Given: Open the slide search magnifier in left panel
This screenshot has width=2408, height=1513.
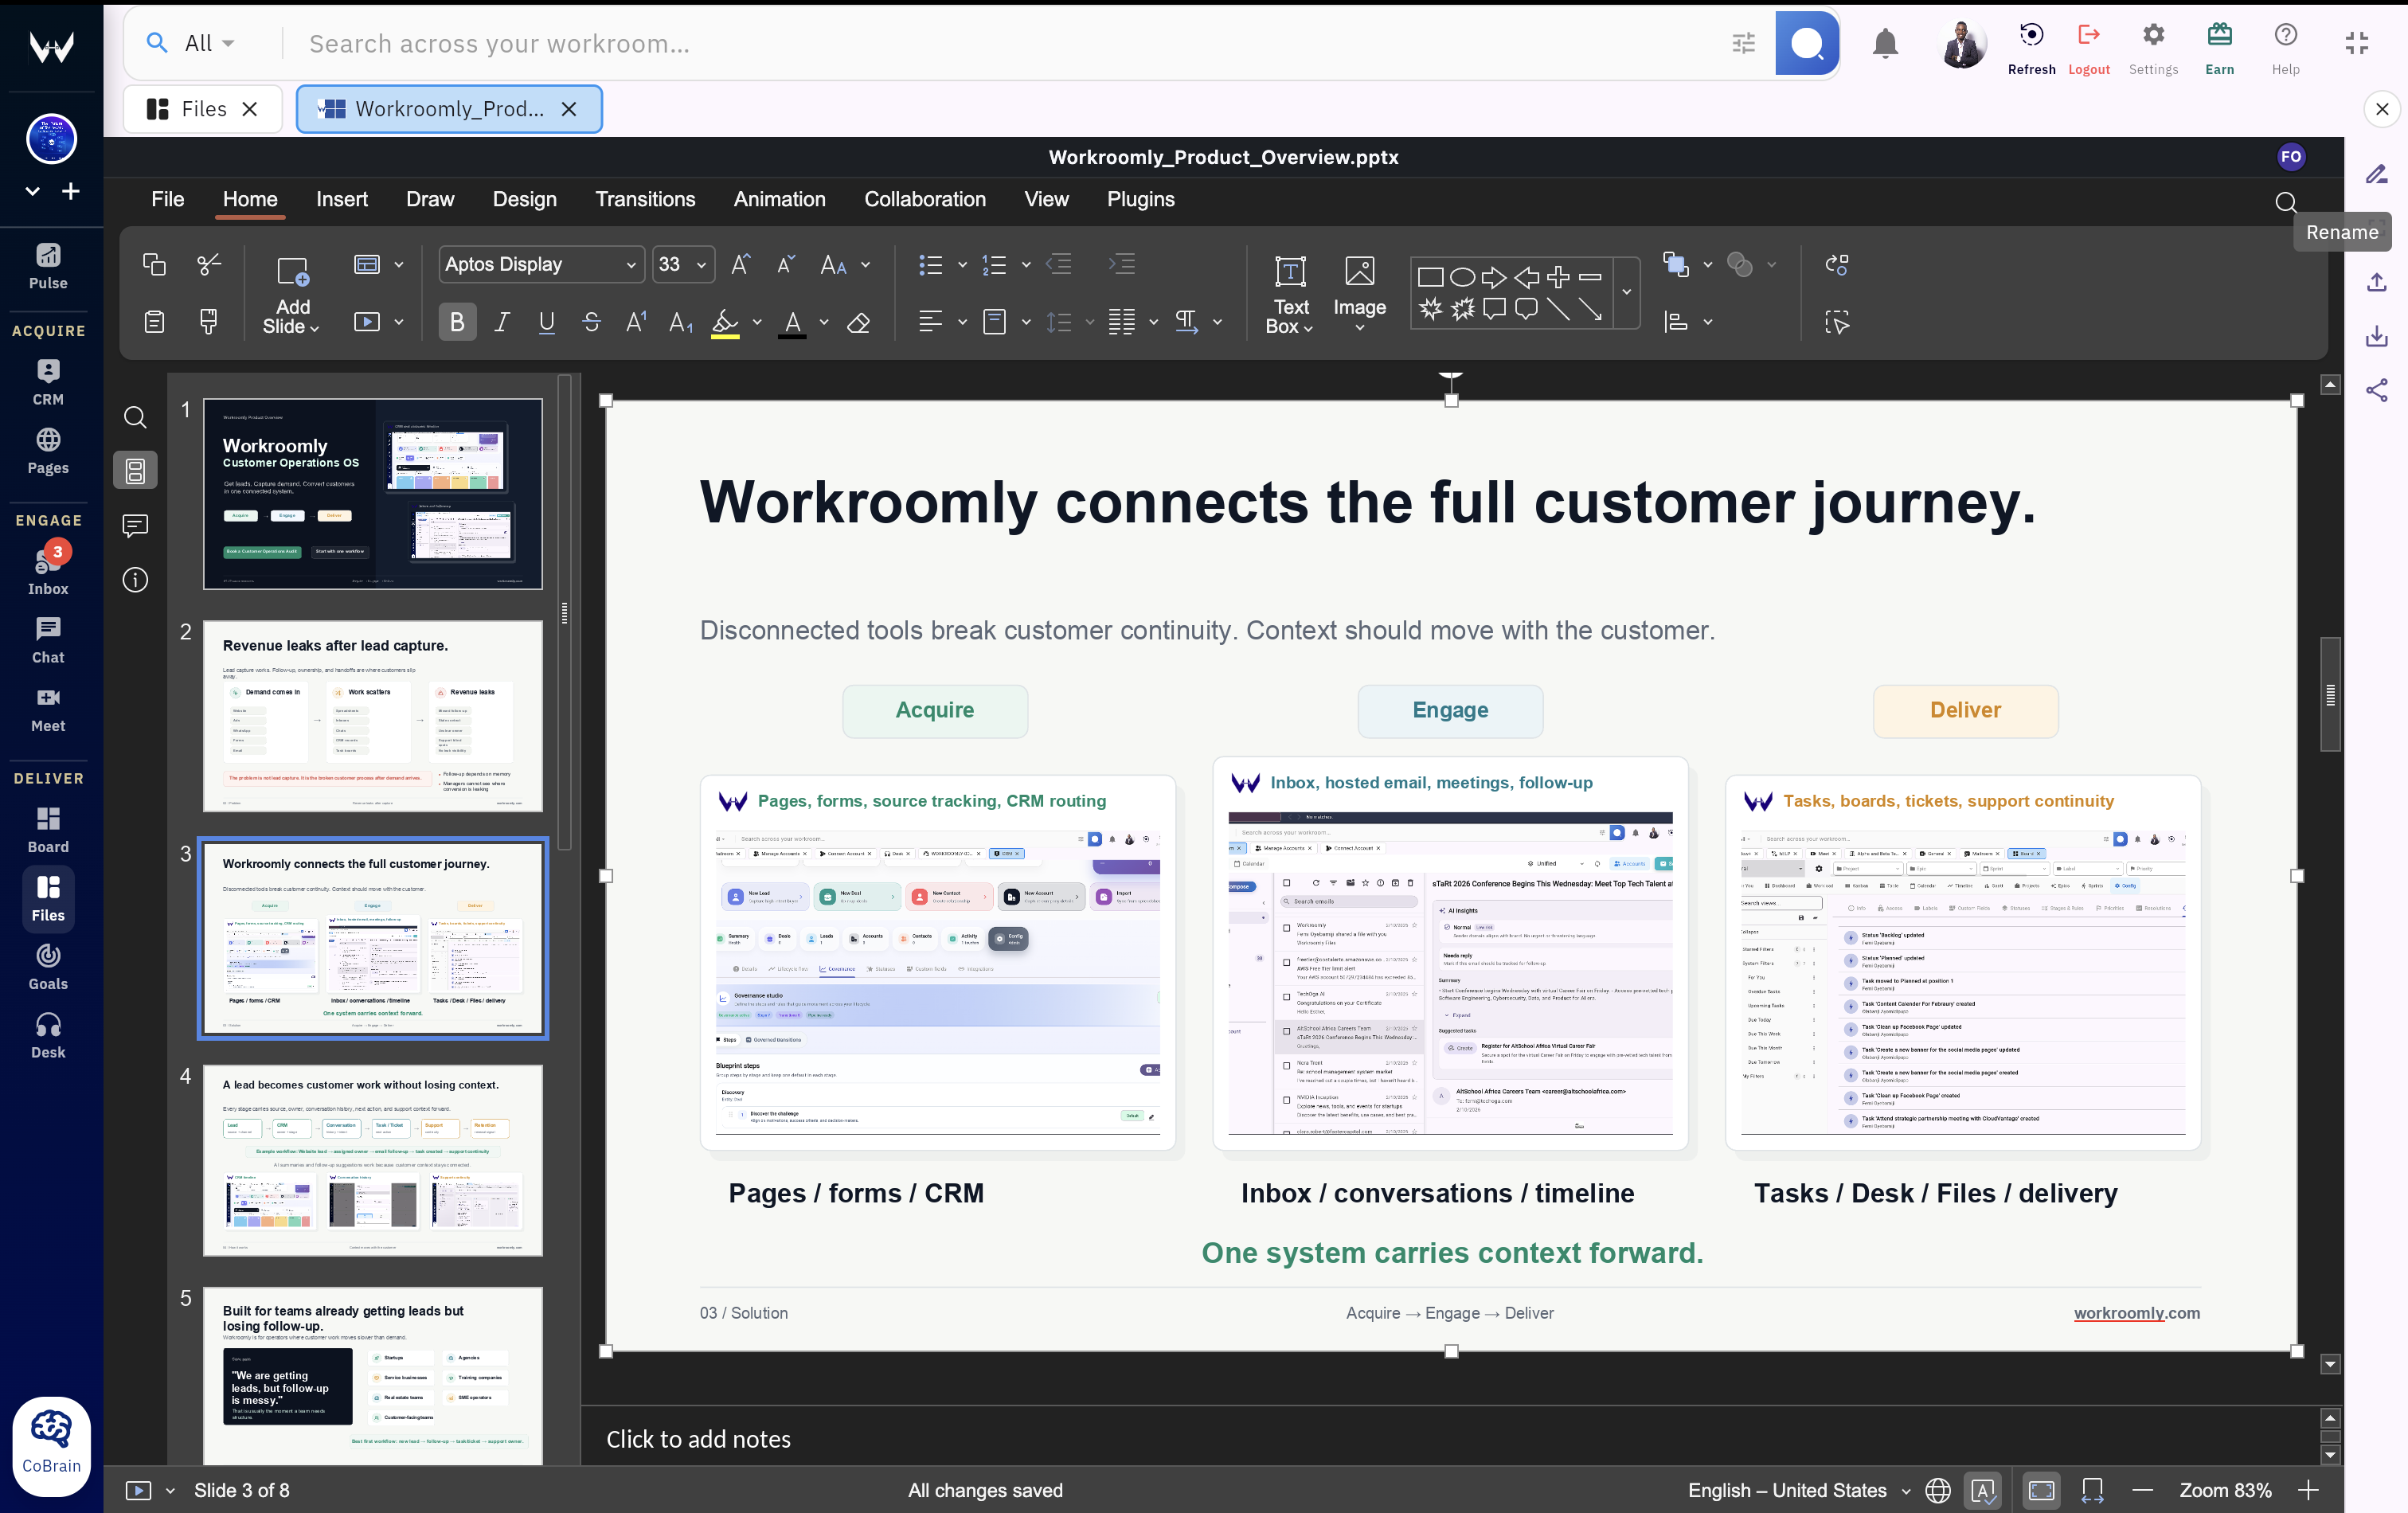Looking at the screenshot, I should (x=135, y=417).
